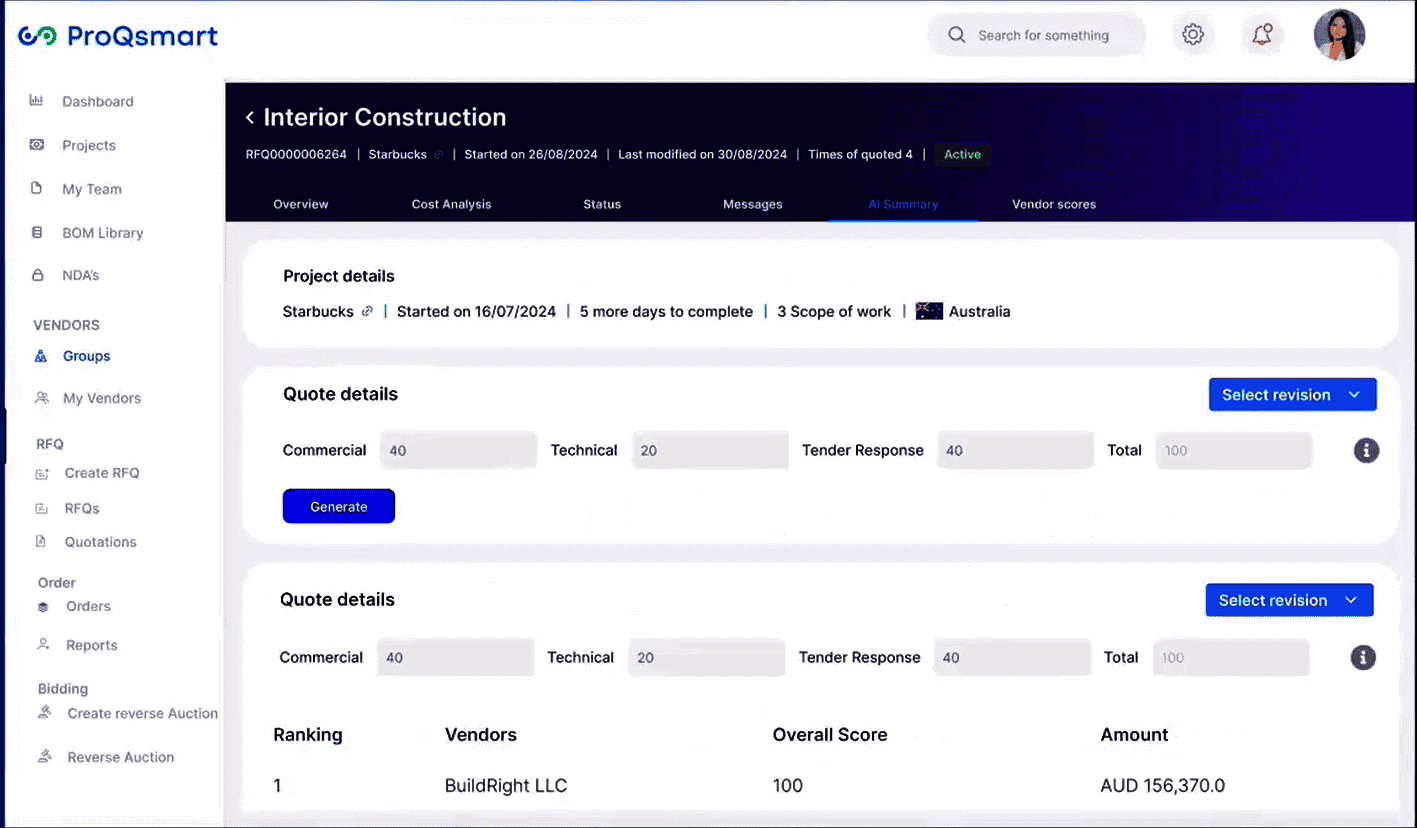
Task: Select Groups under Vendors section
Action: (86, 356)
